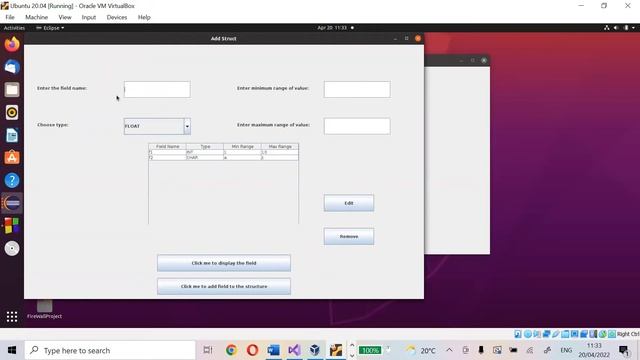
Task: Open Visual Studio from the taskbar
Action: 294,350
